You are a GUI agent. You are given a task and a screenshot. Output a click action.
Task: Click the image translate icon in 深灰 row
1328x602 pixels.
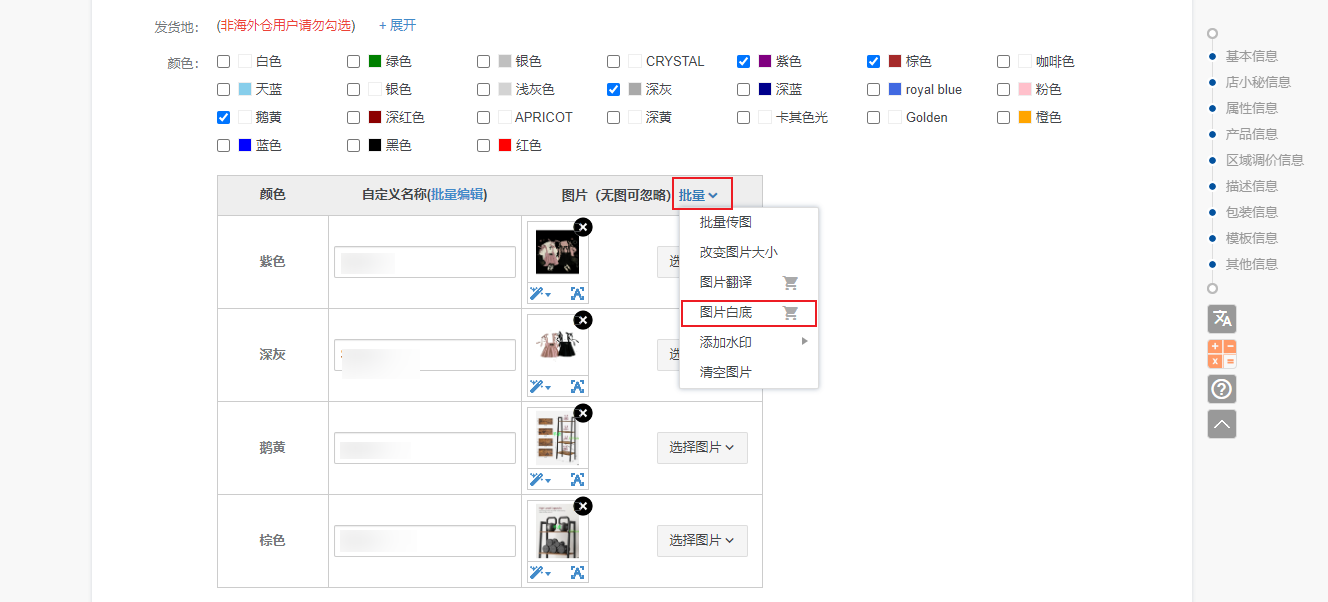click(x=577, y=386)
